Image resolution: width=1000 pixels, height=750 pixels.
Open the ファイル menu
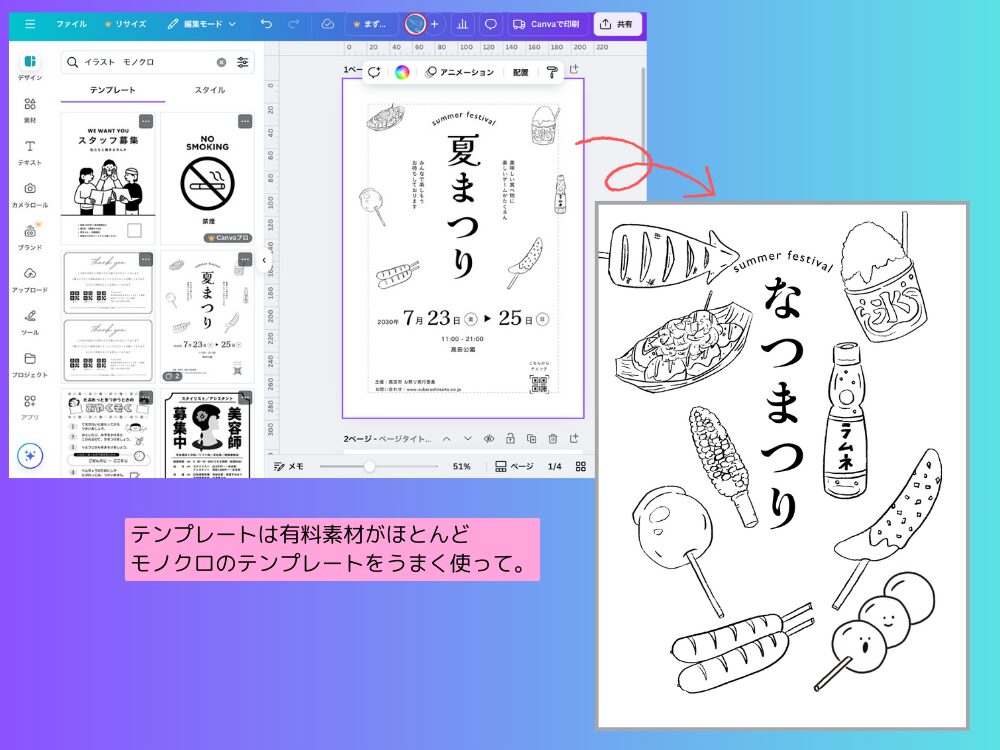click(x=71, y=23)
